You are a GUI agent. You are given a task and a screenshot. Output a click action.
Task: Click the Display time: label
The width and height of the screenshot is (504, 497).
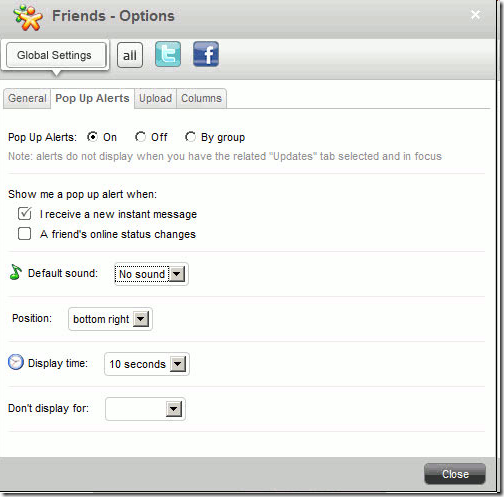pos(58,363)
